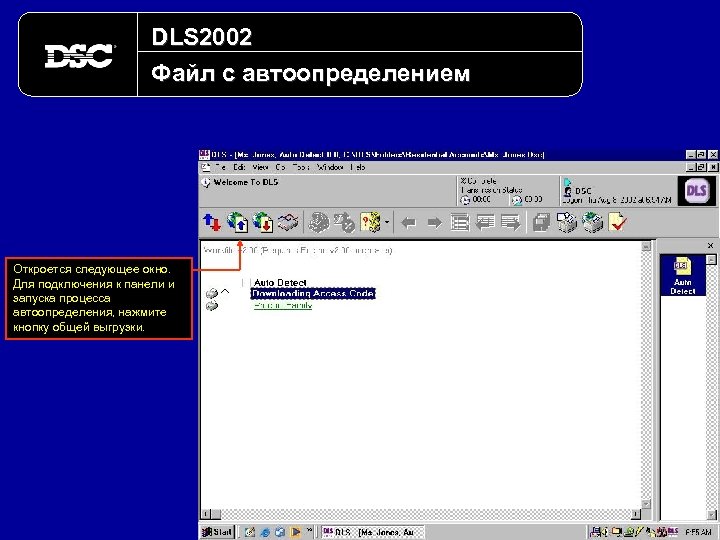The width and height of the screenshot is (720, 540).
Task: Click the global upload globe icon
Action: coord(238,222)
